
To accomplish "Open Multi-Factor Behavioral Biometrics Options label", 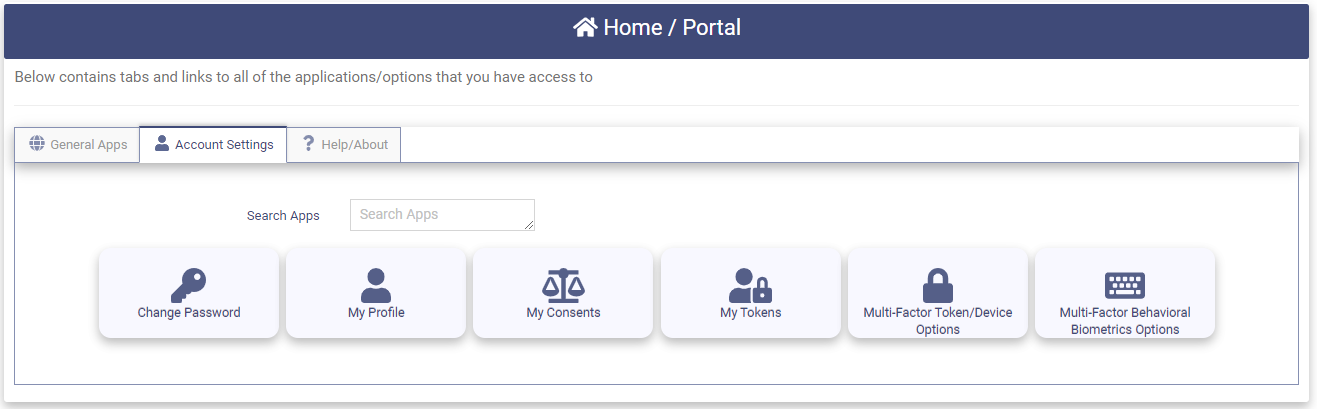I will [1124, 321].
